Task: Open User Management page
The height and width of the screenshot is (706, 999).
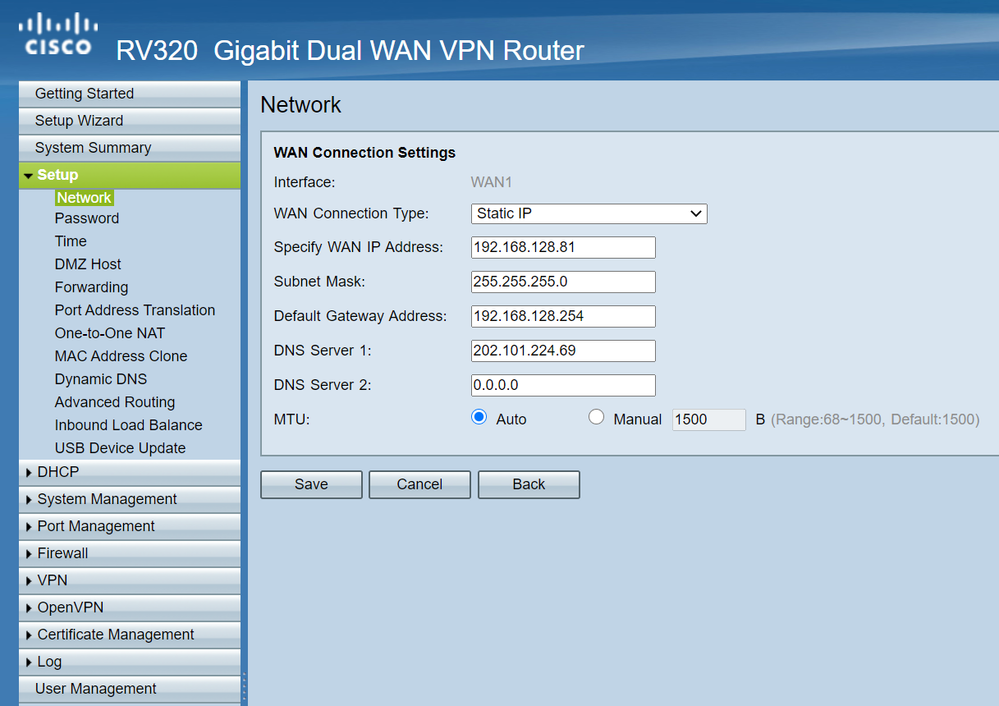Action: 130,689
